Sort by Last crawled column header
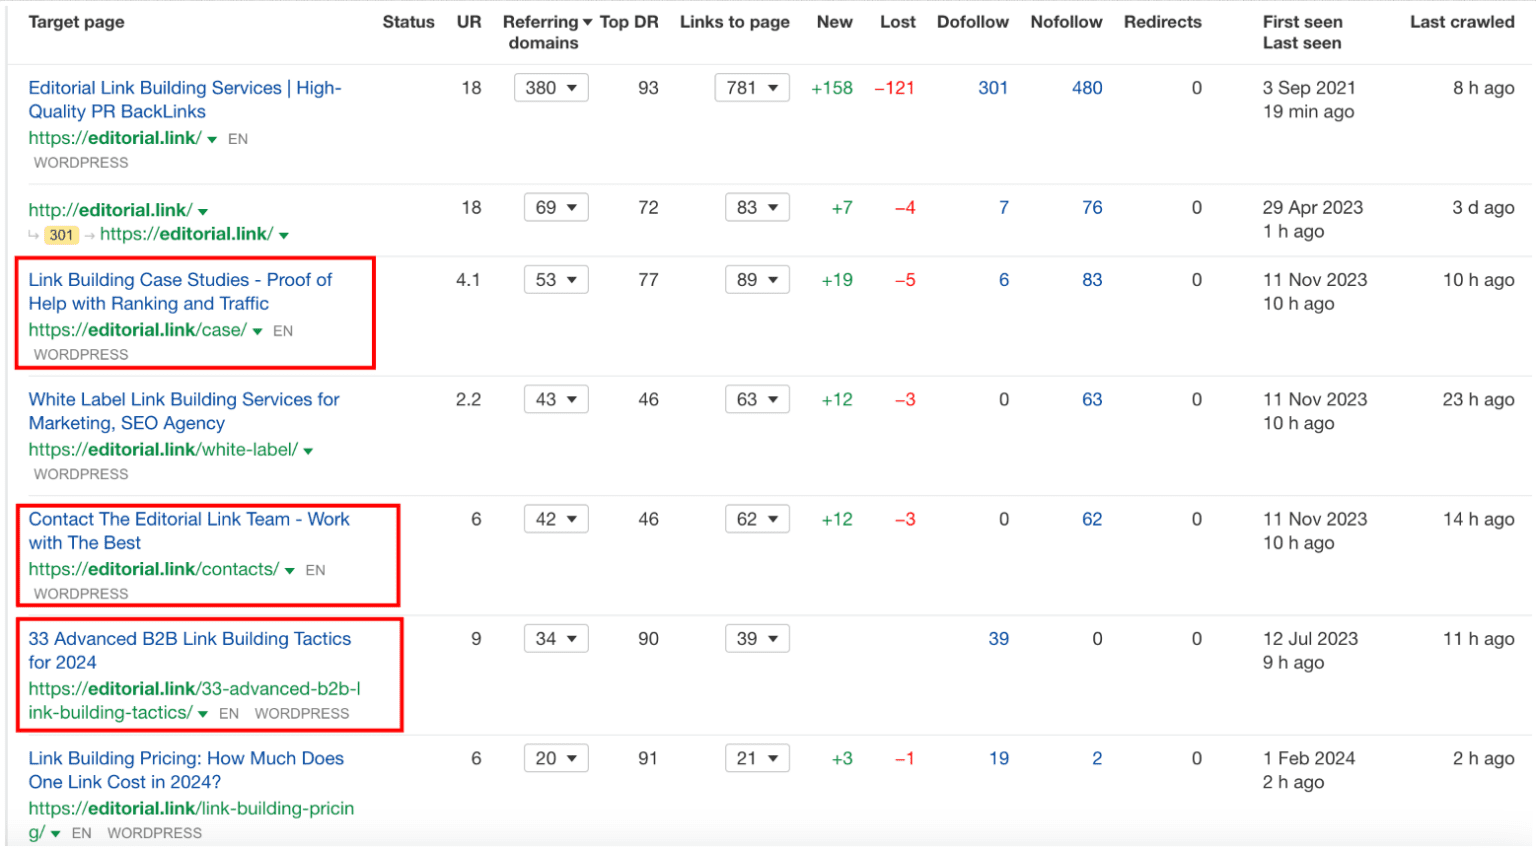Image resolution: width=1536 pixels, height=849 pixels. click(x=1462, y=22)
